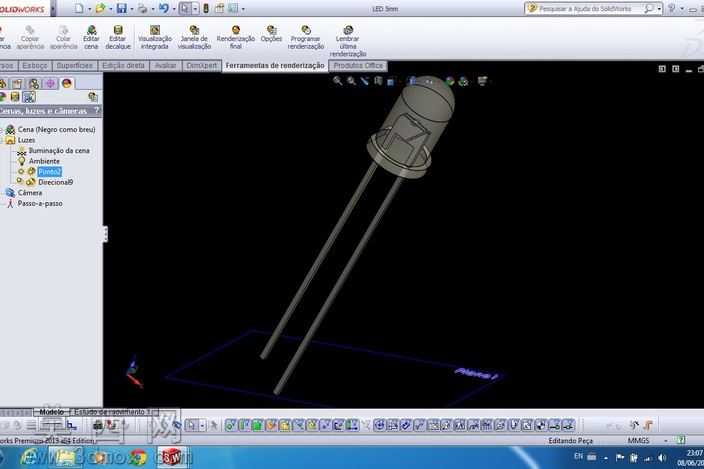Screen dimensions: 704x469
Task: Click Colar aparência button
Action: point(63,38)
